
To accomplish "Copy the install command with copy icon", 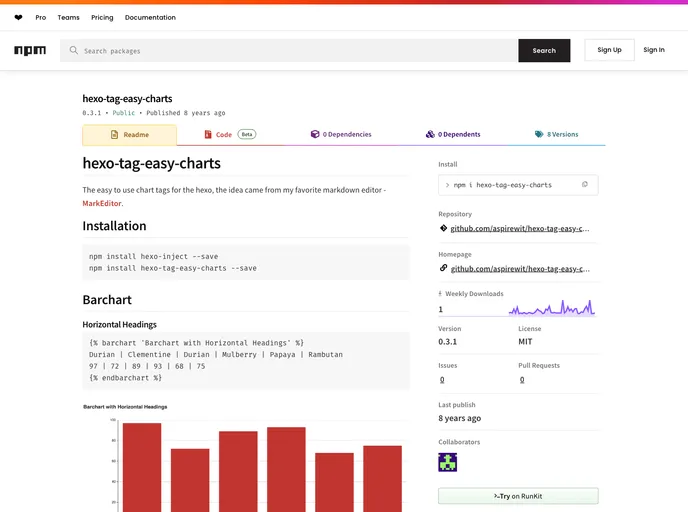I will tap(584, 185).
